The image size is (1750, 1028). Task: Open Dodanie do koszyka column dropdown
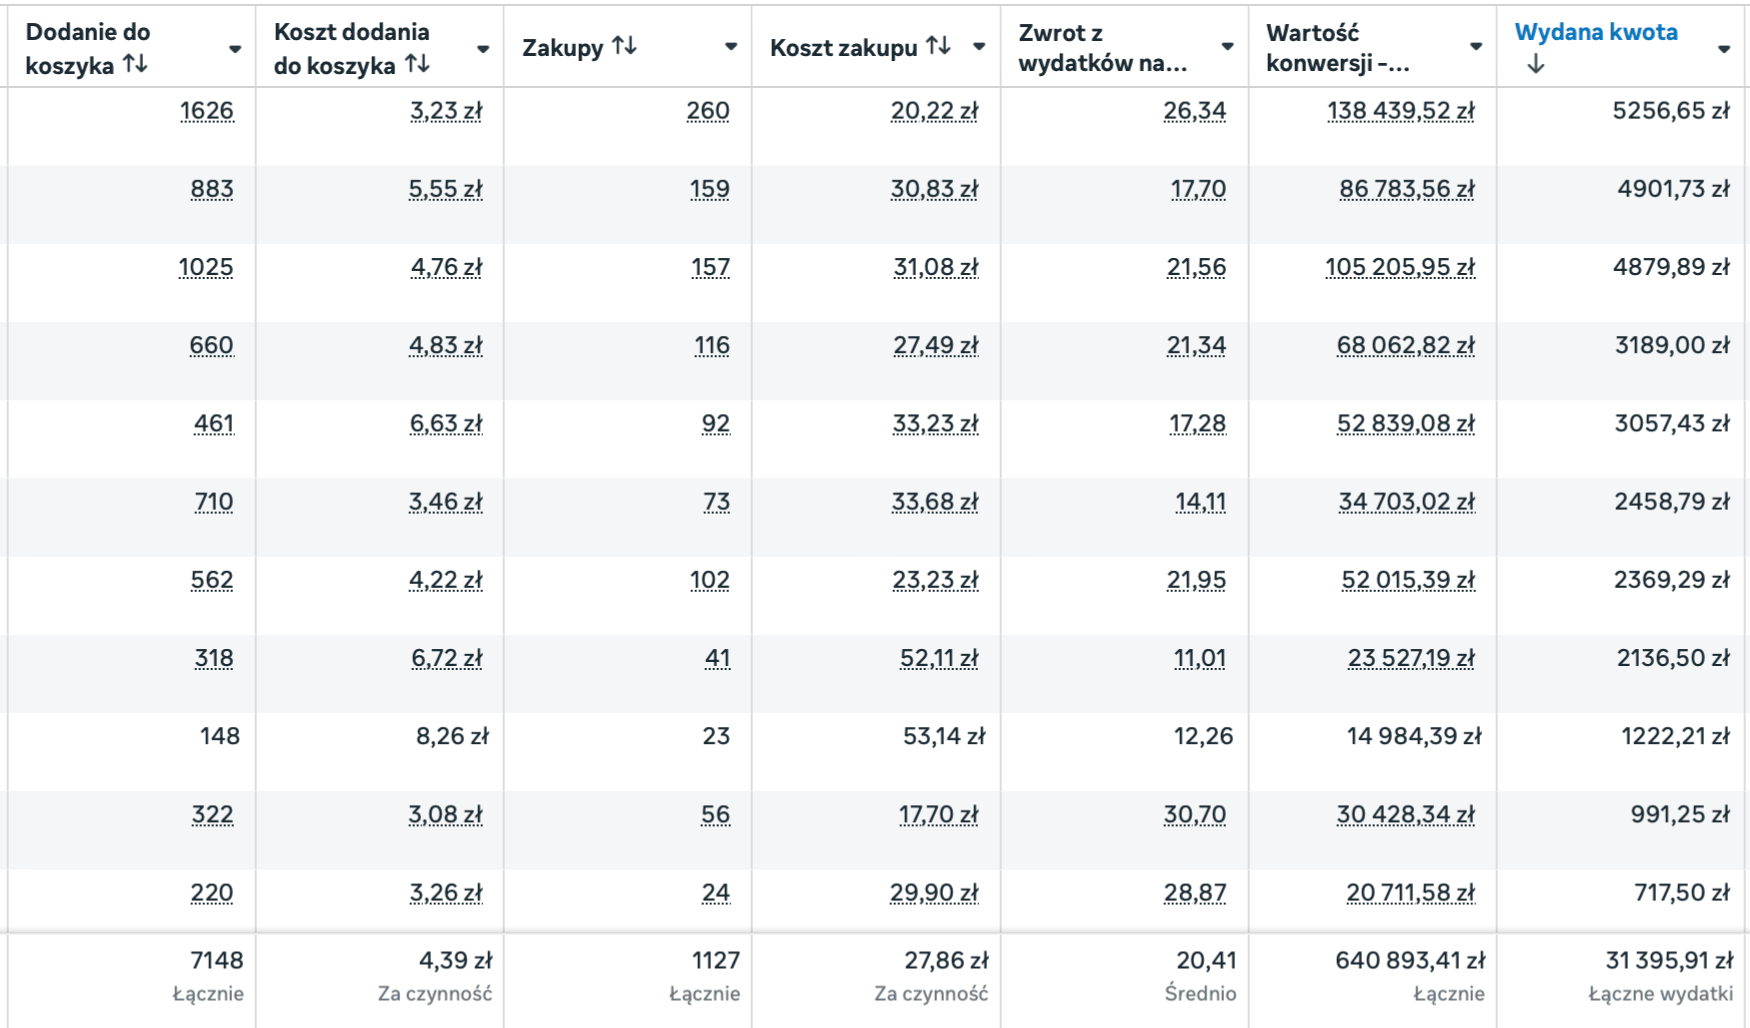coord(235,49)
